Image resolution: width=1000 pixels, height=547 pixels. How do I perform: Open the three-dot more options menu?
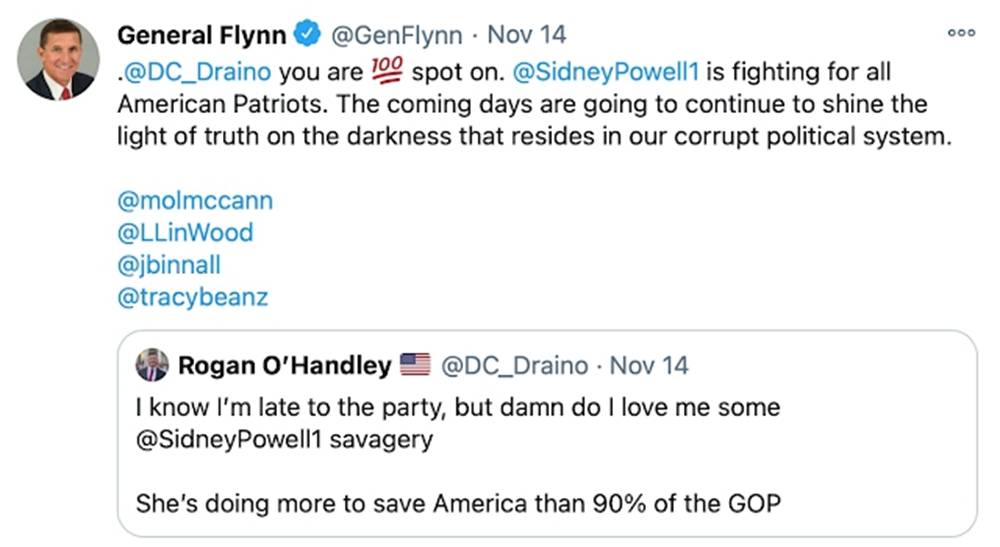tap(961, 32)
